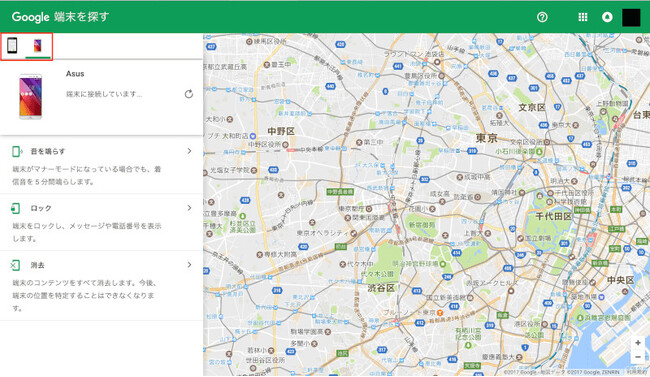The image size is (650, 377).
Task: Click the large Asus phone image
Action: pos(31,96)
